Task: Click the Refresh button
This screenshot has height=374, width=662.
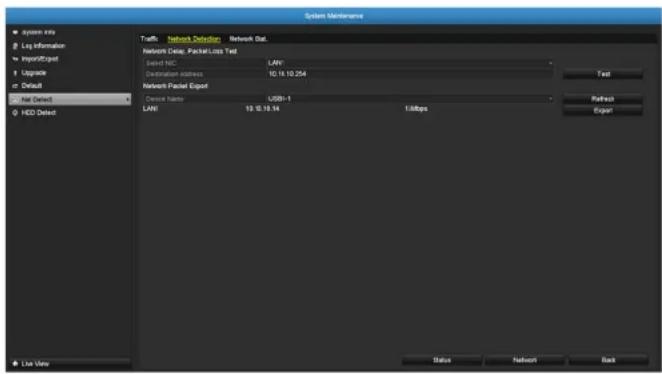Action: (x=603, y=99)
